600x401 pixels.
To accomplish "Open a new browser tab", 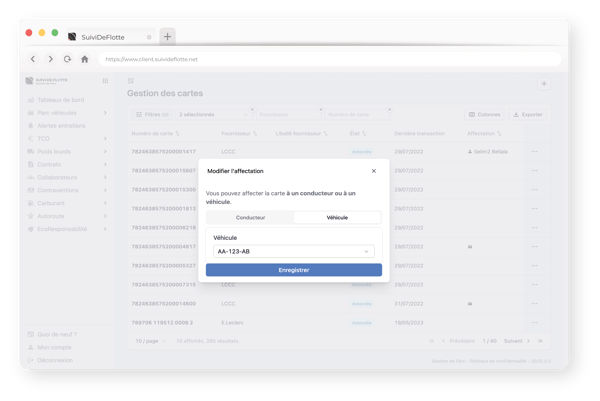I will point(167,36).
